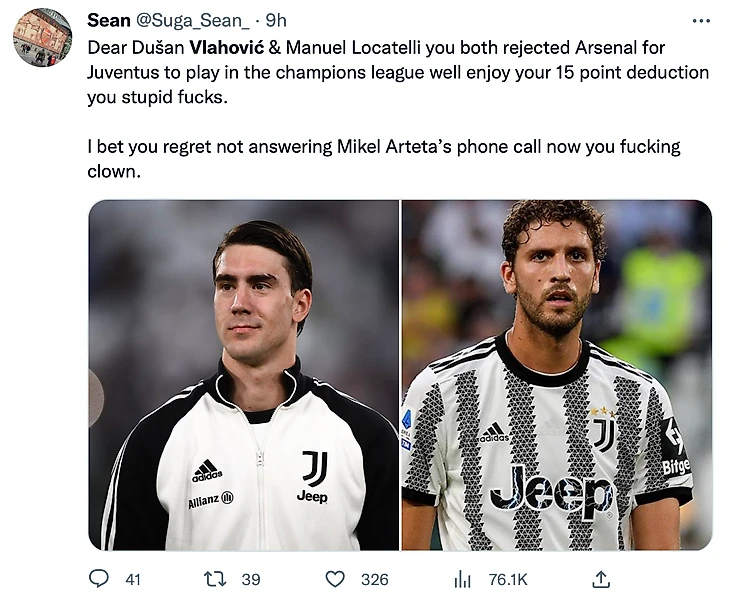Open tweet analytics via the bar chart icon
The image size is (730, 595).
(462, 579)
